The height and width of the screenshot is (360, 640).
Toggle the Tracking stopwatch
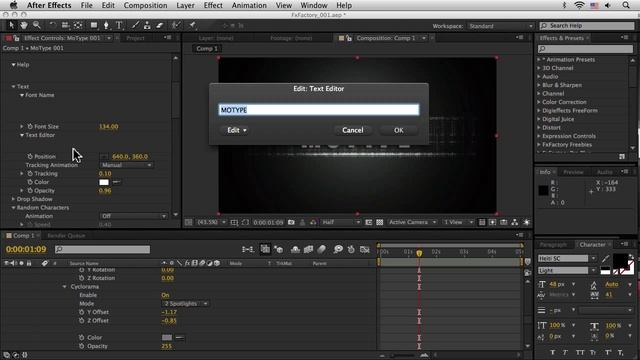30,173
